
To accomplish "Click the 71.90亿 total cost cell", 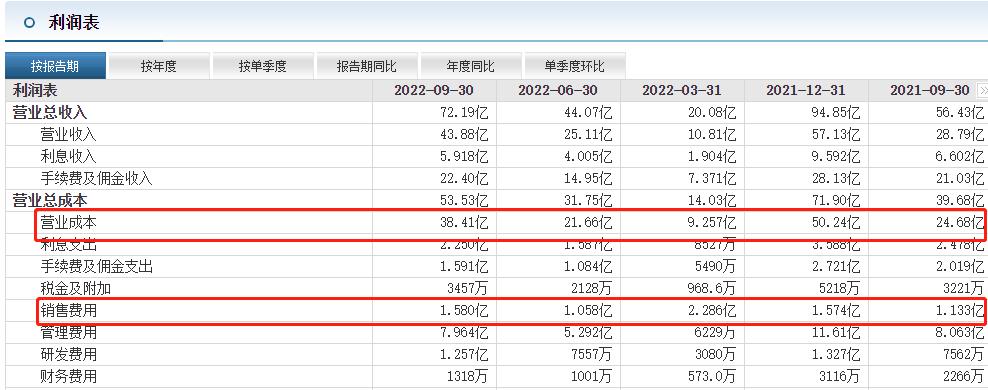I will (836, 201).
